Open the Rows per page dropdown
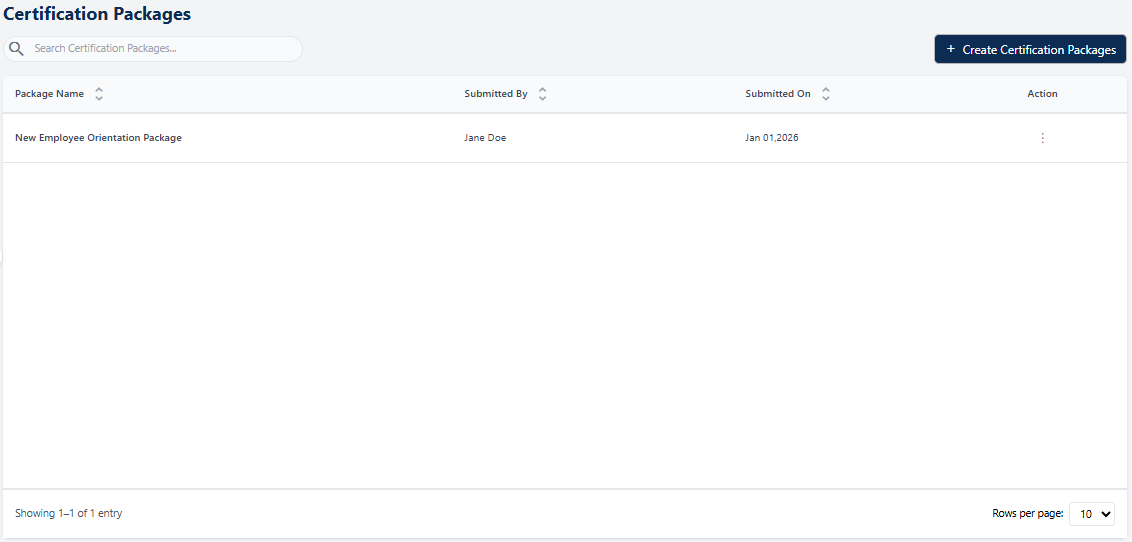 1091,514
